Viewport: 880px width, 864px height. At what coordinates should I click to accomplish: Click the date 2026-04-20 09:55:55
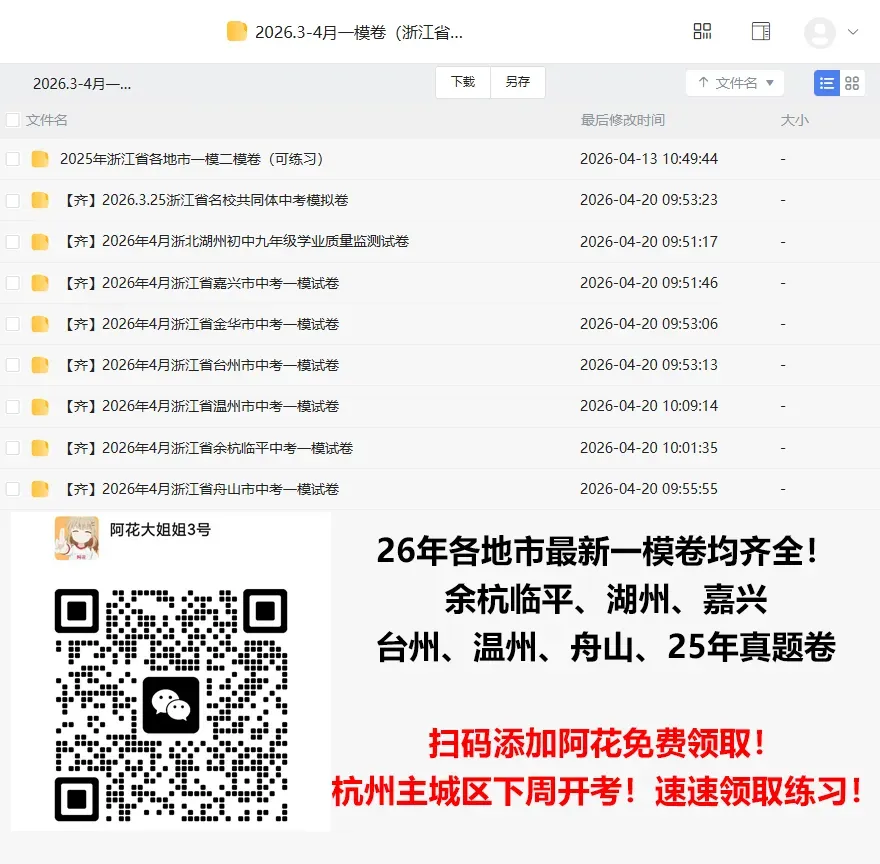point(649,488)
